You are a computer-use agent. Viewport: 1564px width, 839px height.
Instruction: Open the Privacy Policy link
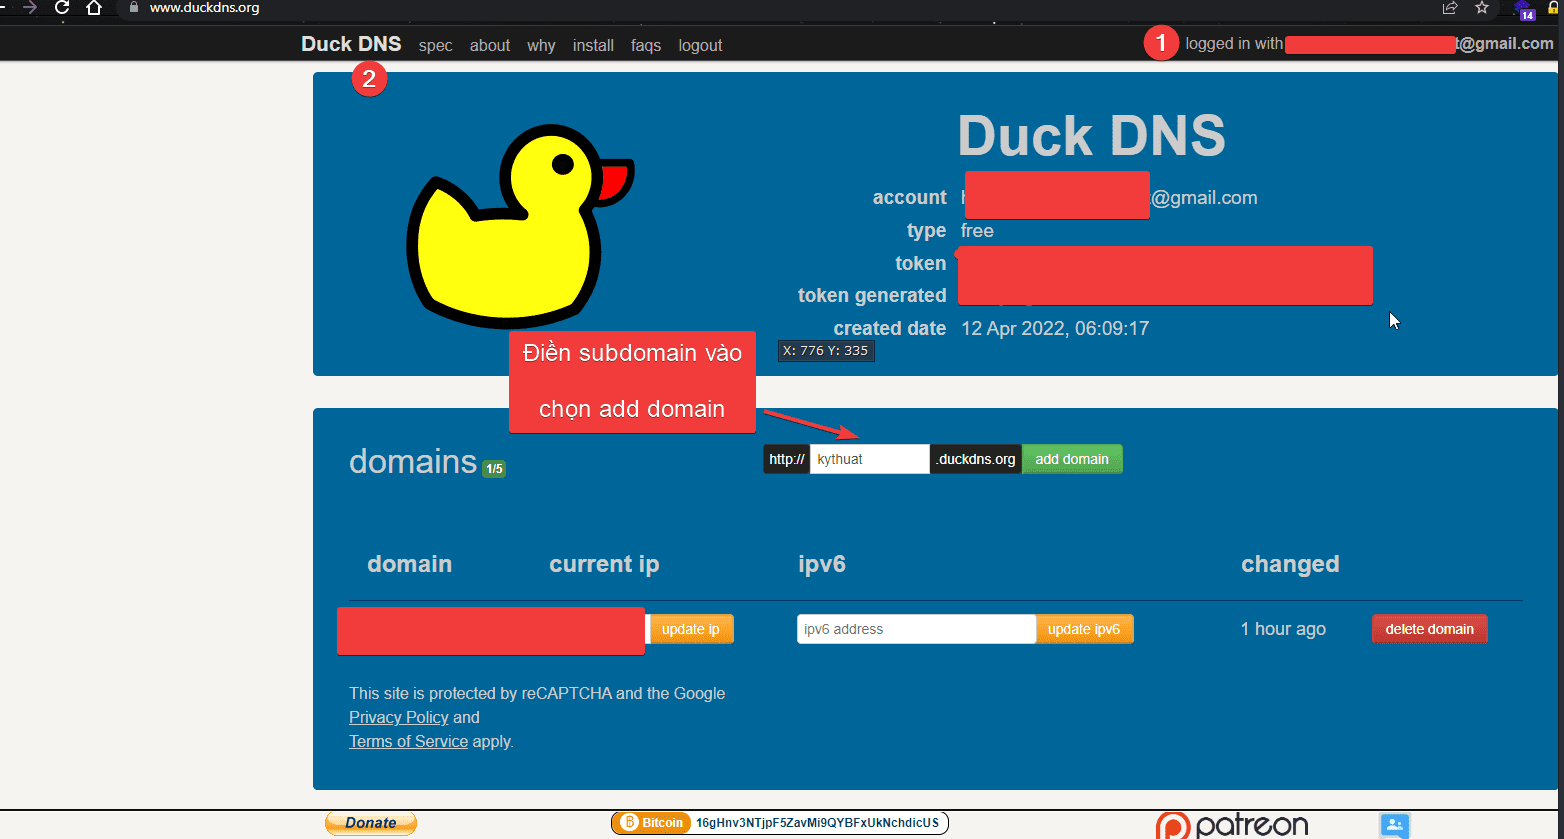tap(399, 717)
